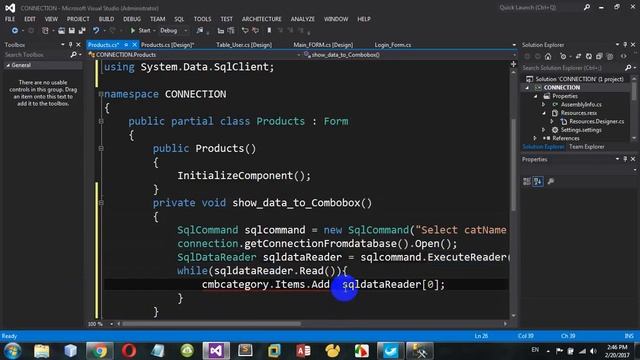Toggle auto-hide pin on Toolbox panel
The width and height of the screenshot is (640, 360).
[x=70, y=44]
